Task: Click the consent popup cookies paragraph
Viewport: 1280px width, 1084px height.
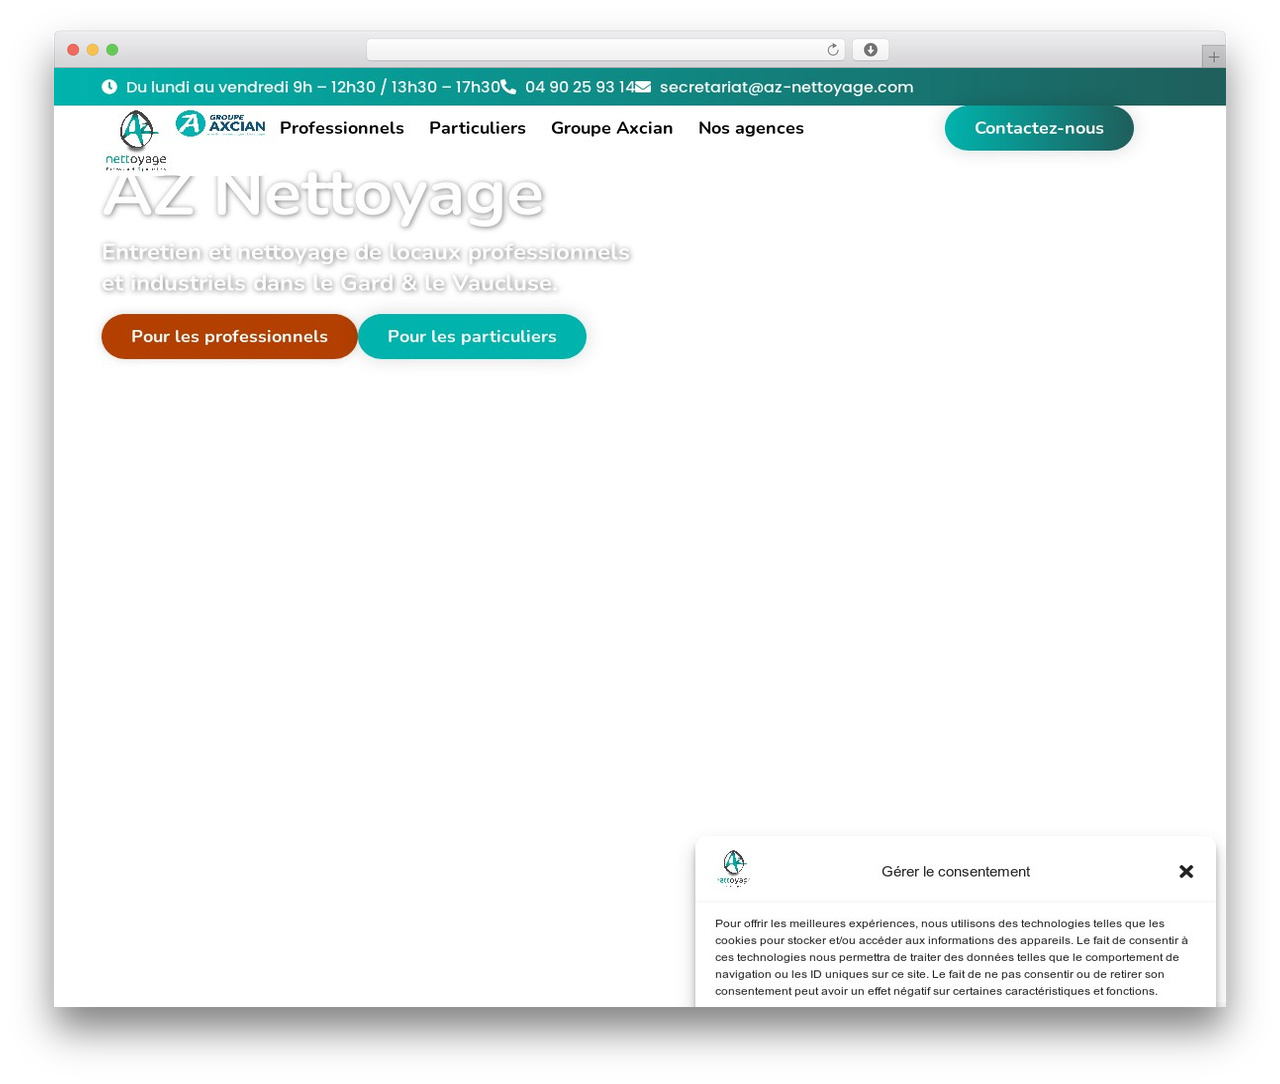Action: (951, 957)
